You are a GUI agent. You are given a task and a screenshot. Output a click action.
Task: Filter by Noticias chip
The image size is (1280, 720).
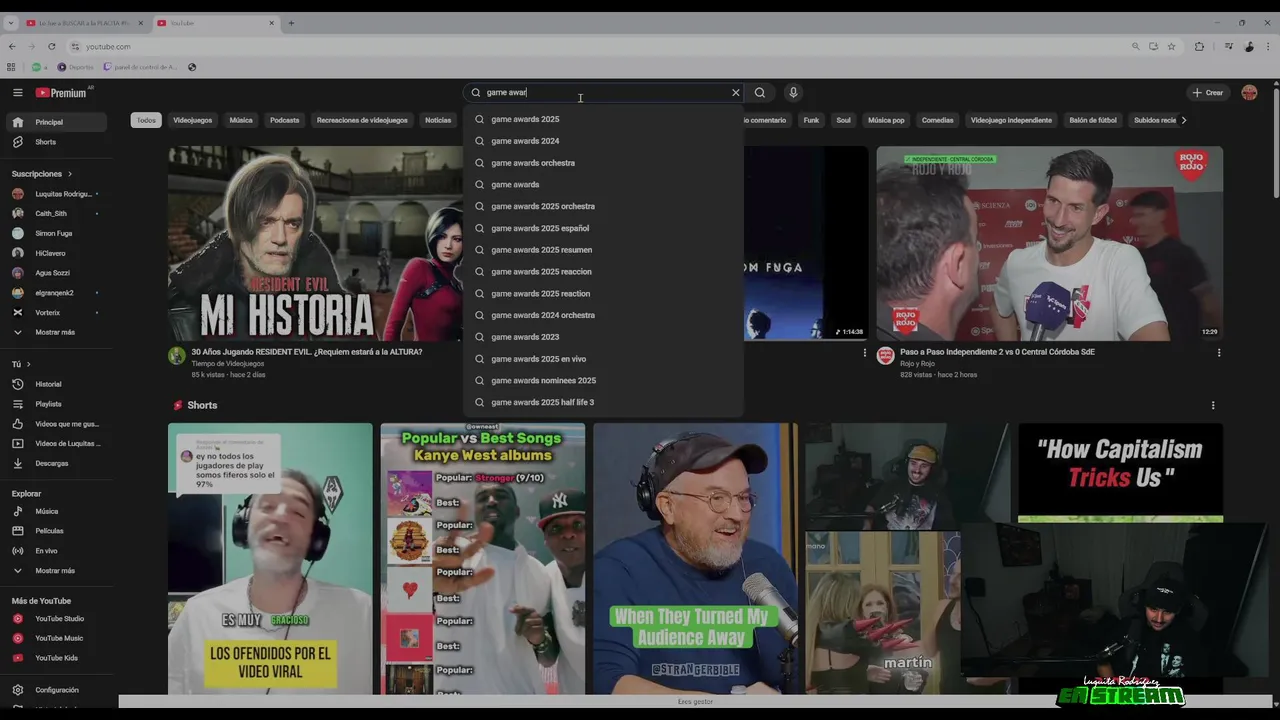438,120
